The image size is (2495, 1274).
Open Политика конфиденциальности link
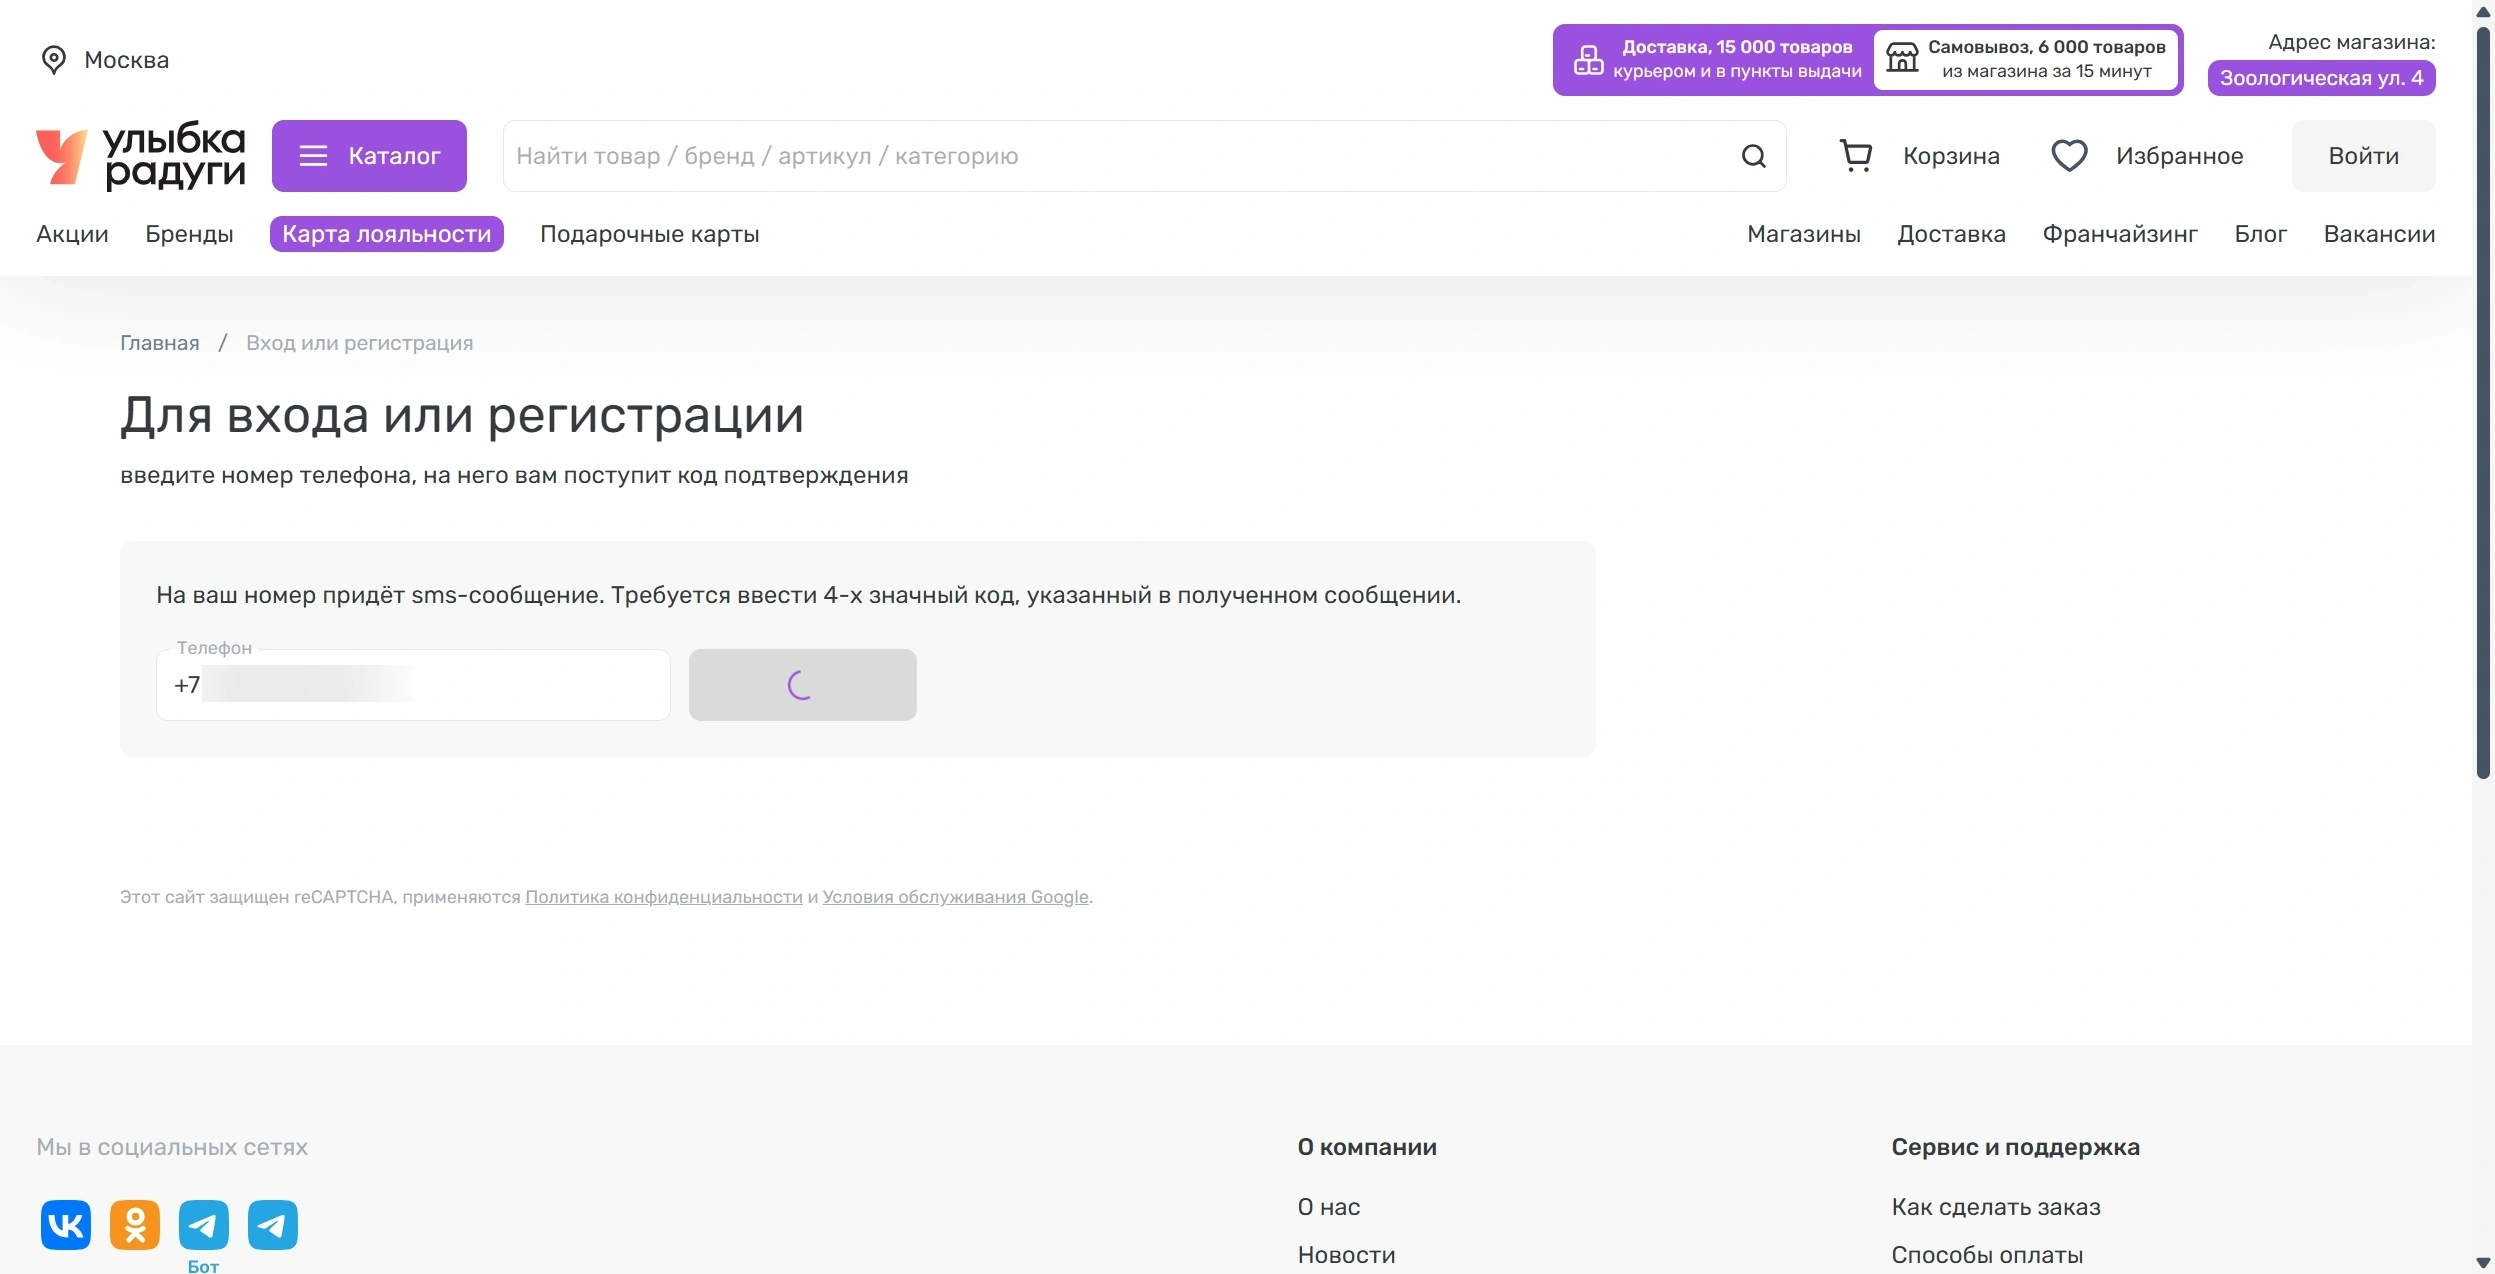[664, 897]
